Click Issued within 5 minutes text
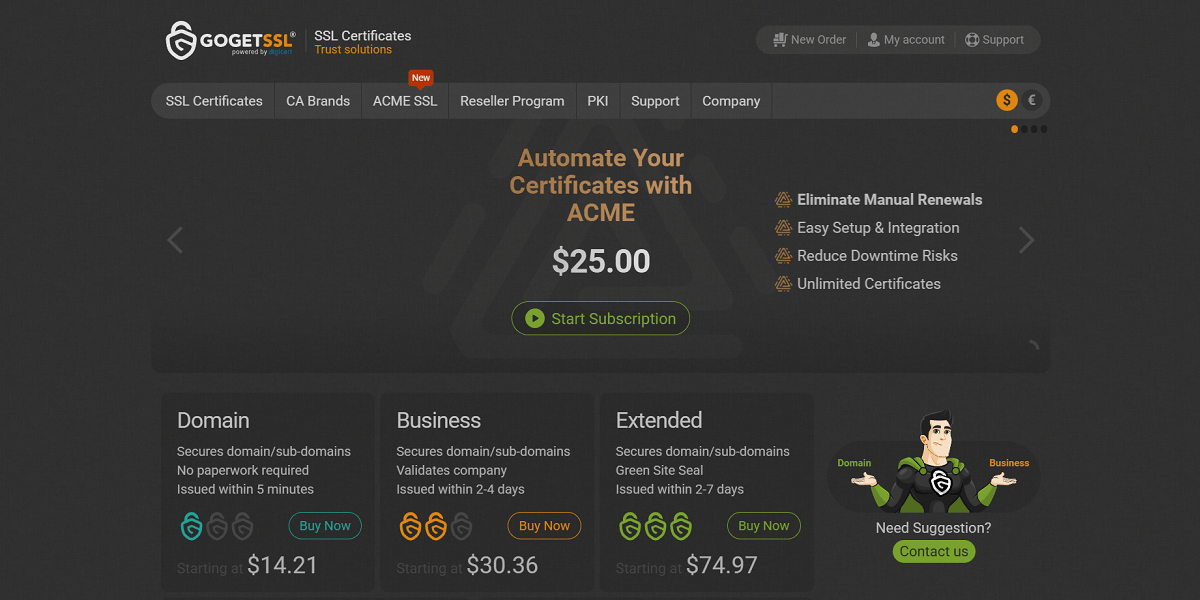 click(x=245, y=489)
